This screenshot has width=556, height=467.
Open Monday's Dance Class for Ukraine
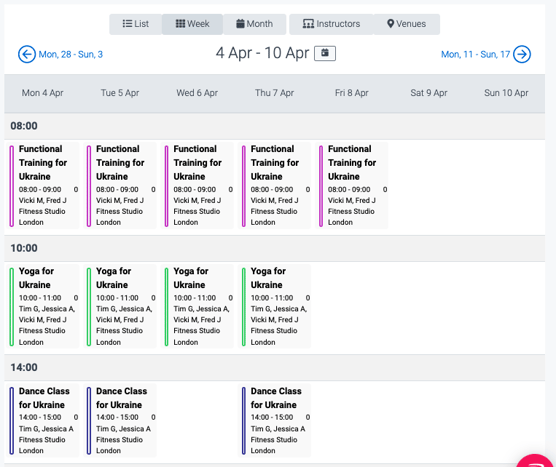pos(43,420)
